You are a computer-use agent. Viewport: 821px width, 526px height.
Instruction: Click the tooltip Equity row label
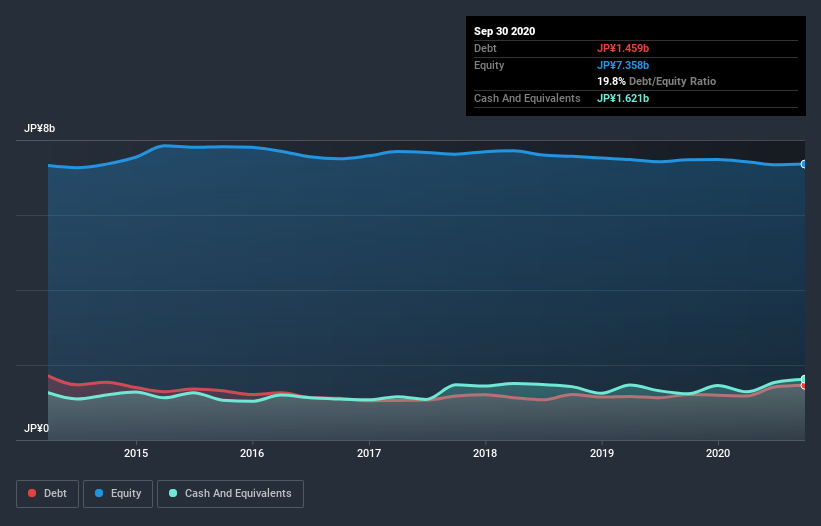pyautogui.click(x=489, y=65)
